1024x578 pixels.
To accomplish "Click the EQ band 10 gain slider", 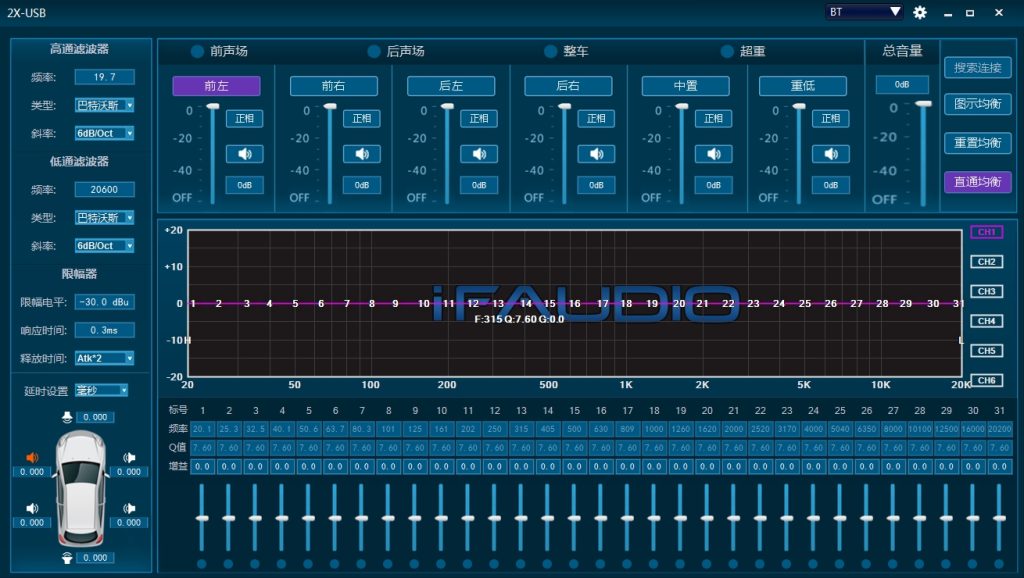I will coord(441,519).
